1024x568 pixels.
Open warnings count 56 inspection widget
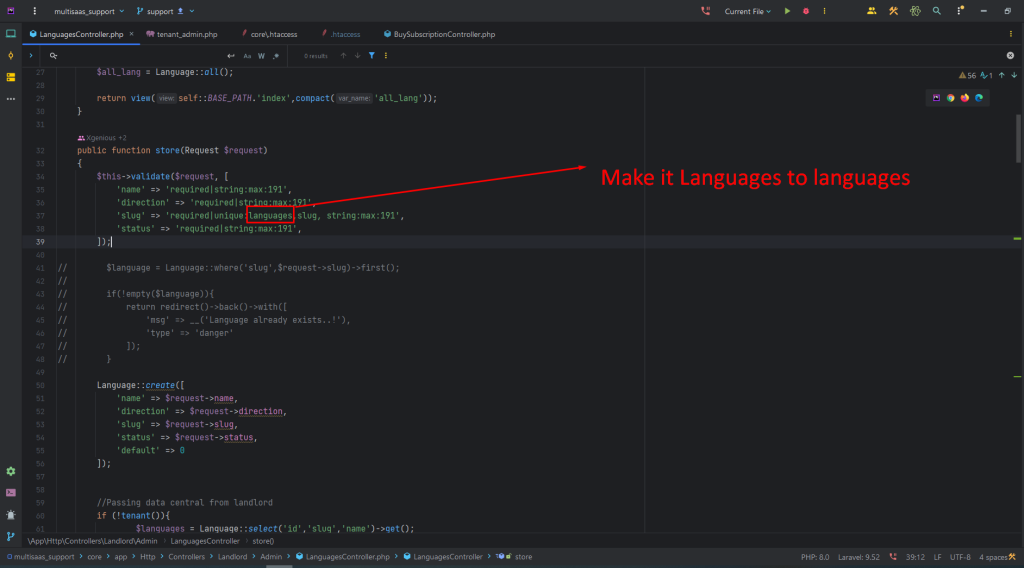(967, 76)
